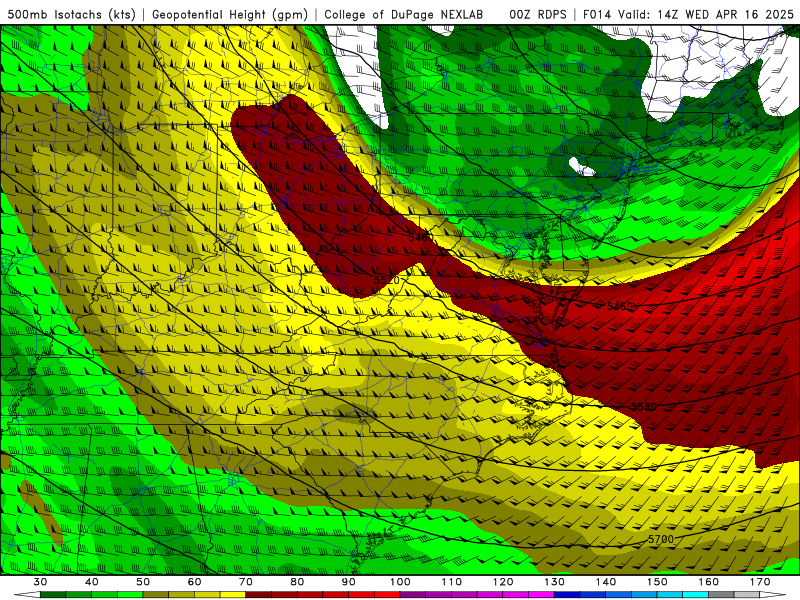Click the '500mb Isotachs (kts)' title text
This screenshot has height=600, width=800.
(71, 15)
